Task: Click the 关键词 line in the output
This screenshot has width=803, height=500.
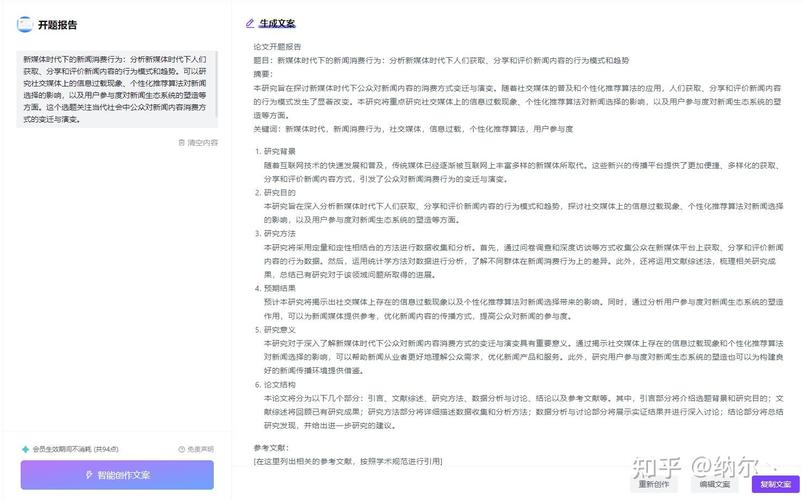Action: pos(413,129)
